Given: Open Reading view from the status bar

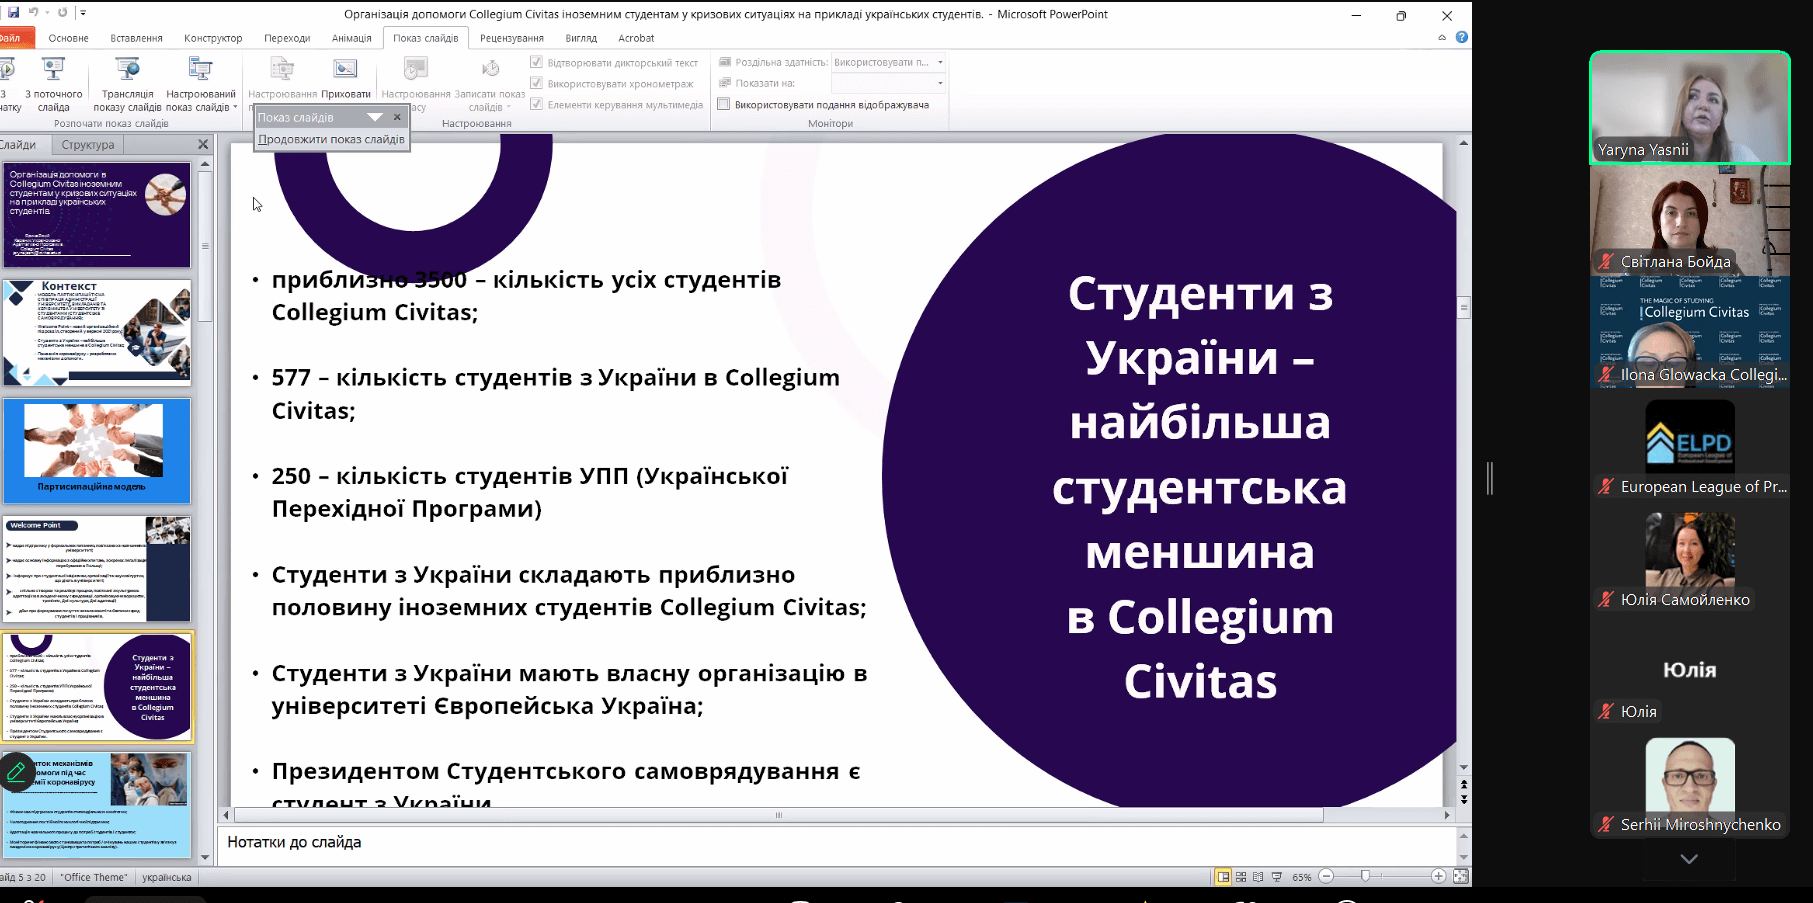Looking at the screenshot, I should [x=1258, y=877].
